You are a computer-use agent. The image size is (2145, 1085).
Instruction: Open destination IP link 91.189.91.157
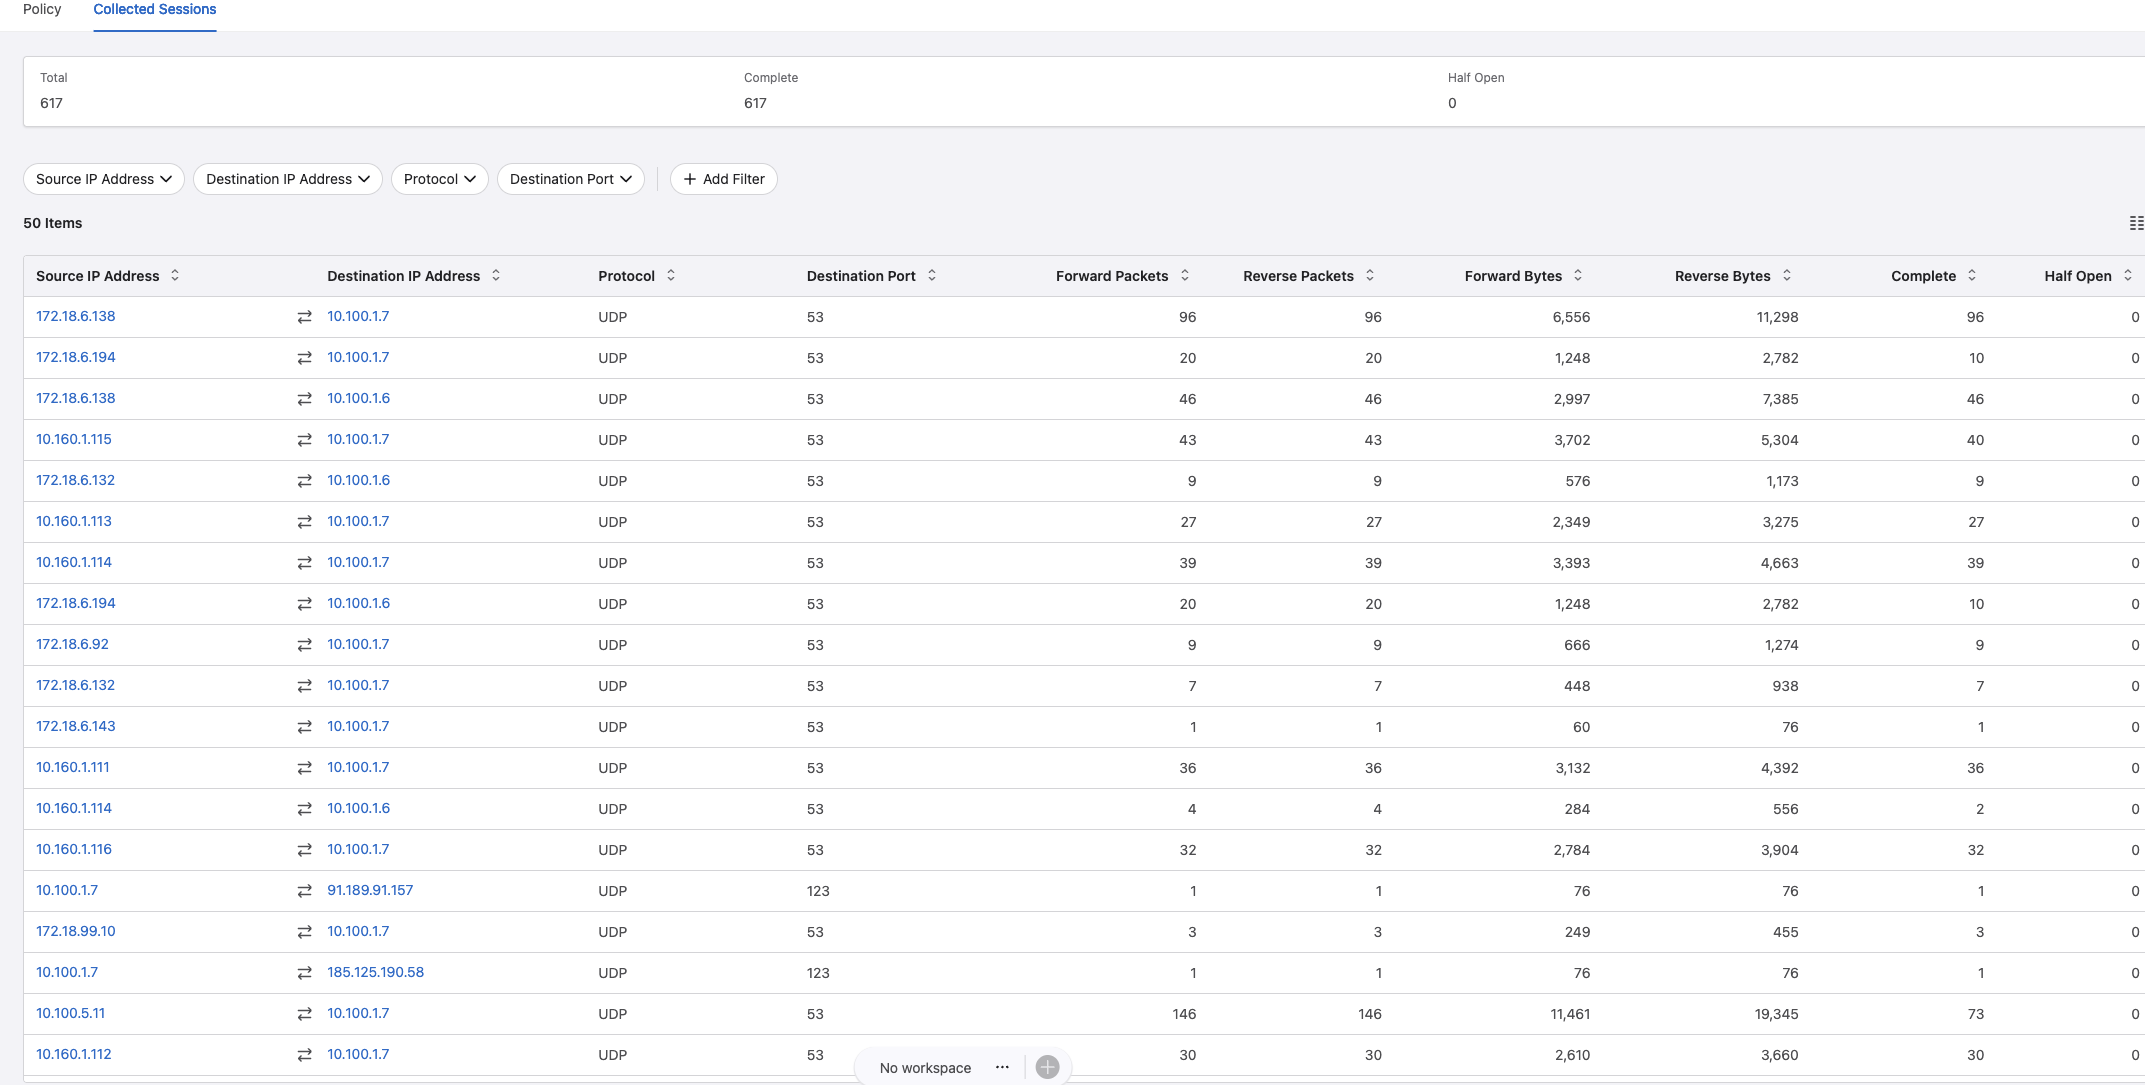[x=370, y=890]
